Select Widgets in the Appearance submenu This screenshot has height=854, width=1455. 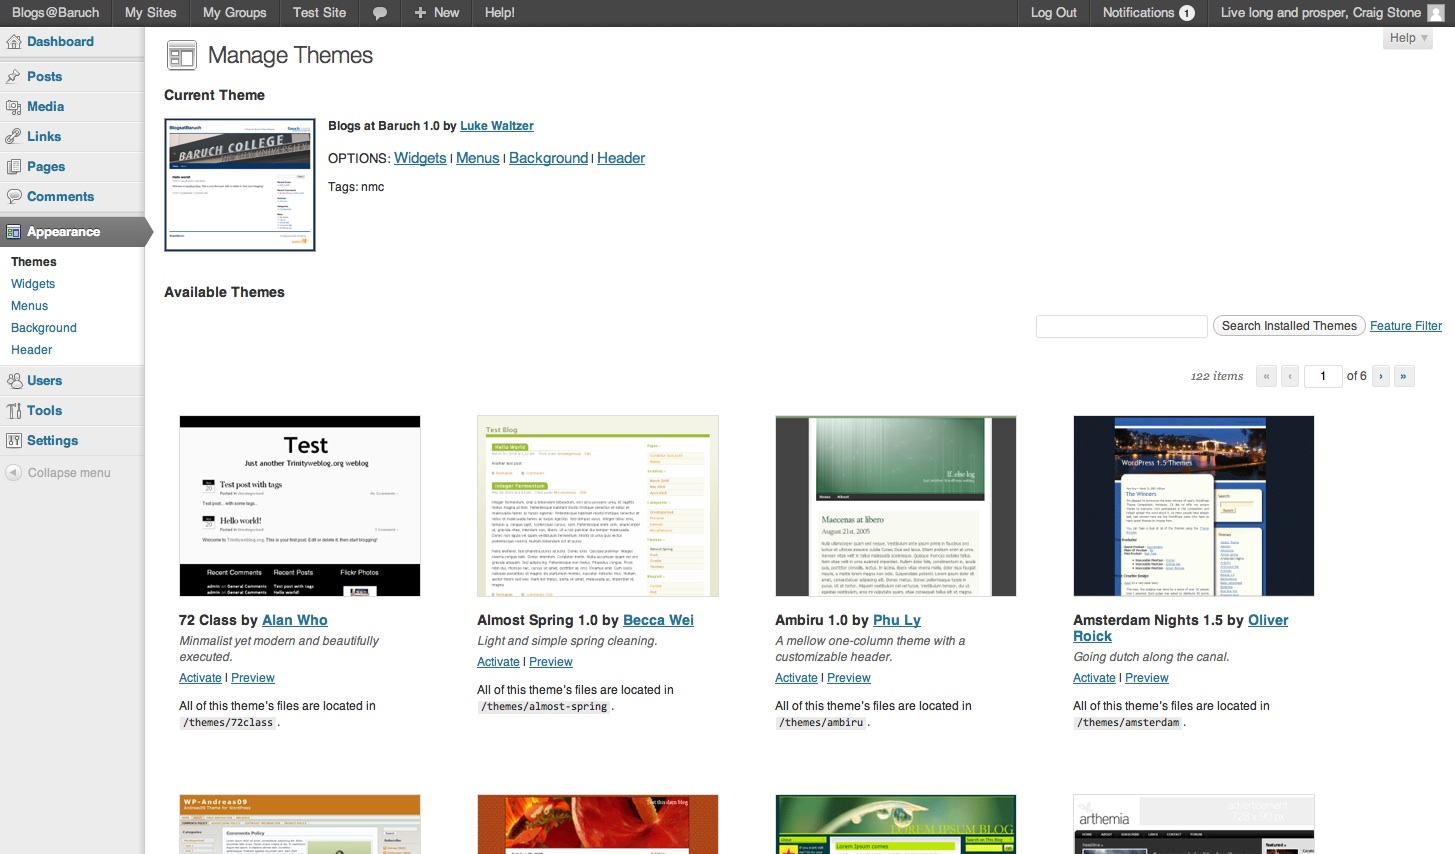coord(33,284)
